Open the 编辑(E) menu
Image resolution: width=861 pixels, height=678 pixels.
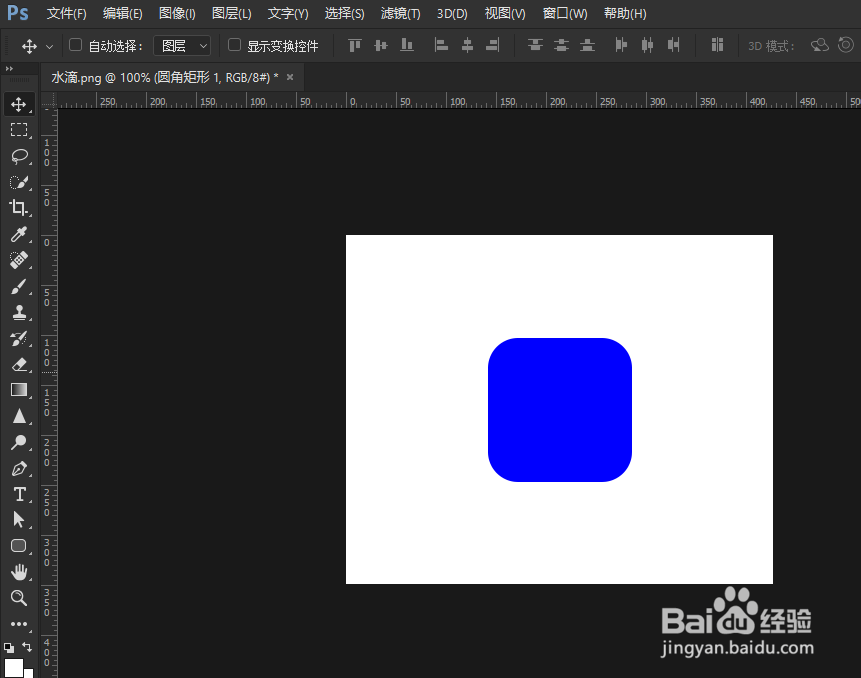point(122,13)
